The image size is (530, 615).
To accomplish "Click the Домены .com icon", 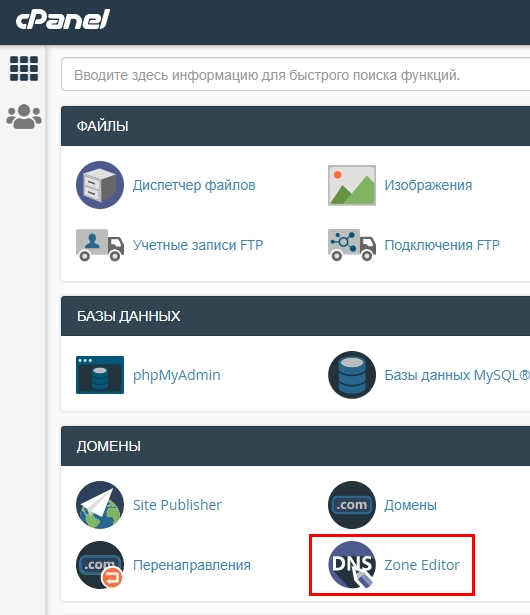I will (352, 505).
